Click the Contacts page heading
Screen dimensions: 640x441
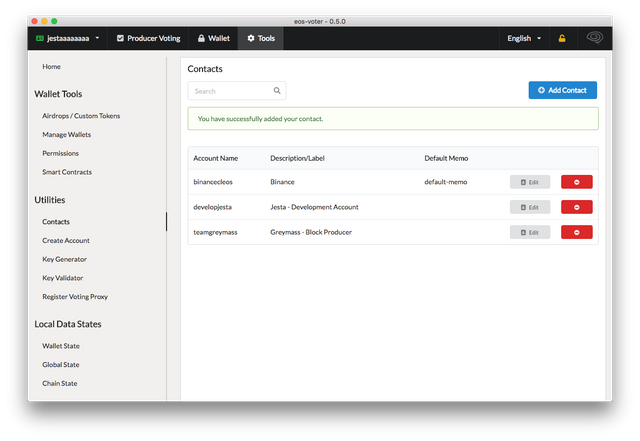pos(205,69)
